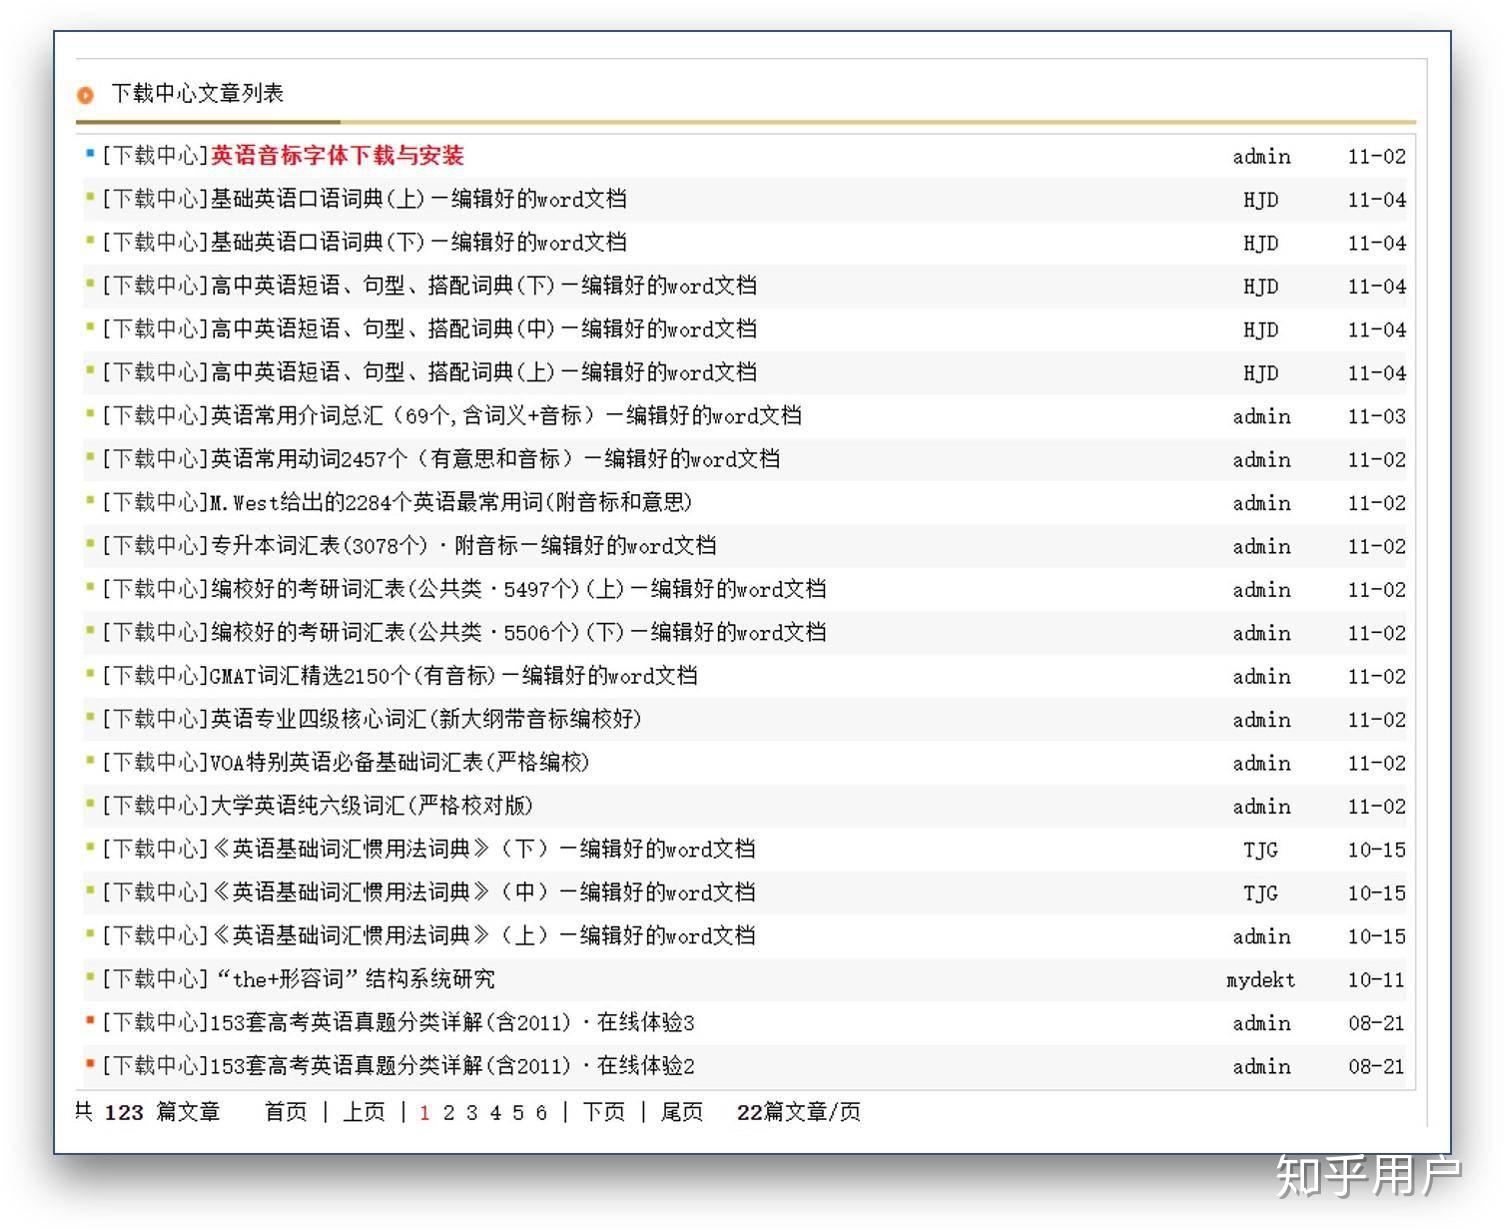The height and width of the screenshot is (1230, 1505).
Task: Click 下页 to go to next page
Action: click(x=603, y=1113)
